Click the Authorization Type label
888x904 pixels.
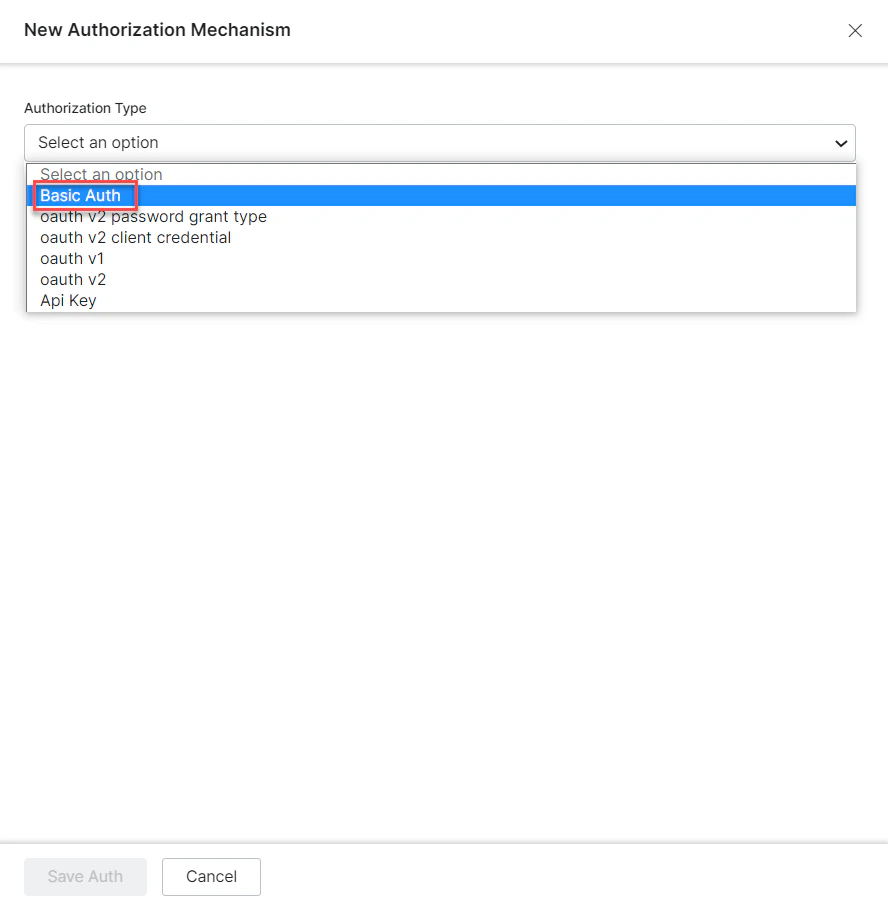85,108
